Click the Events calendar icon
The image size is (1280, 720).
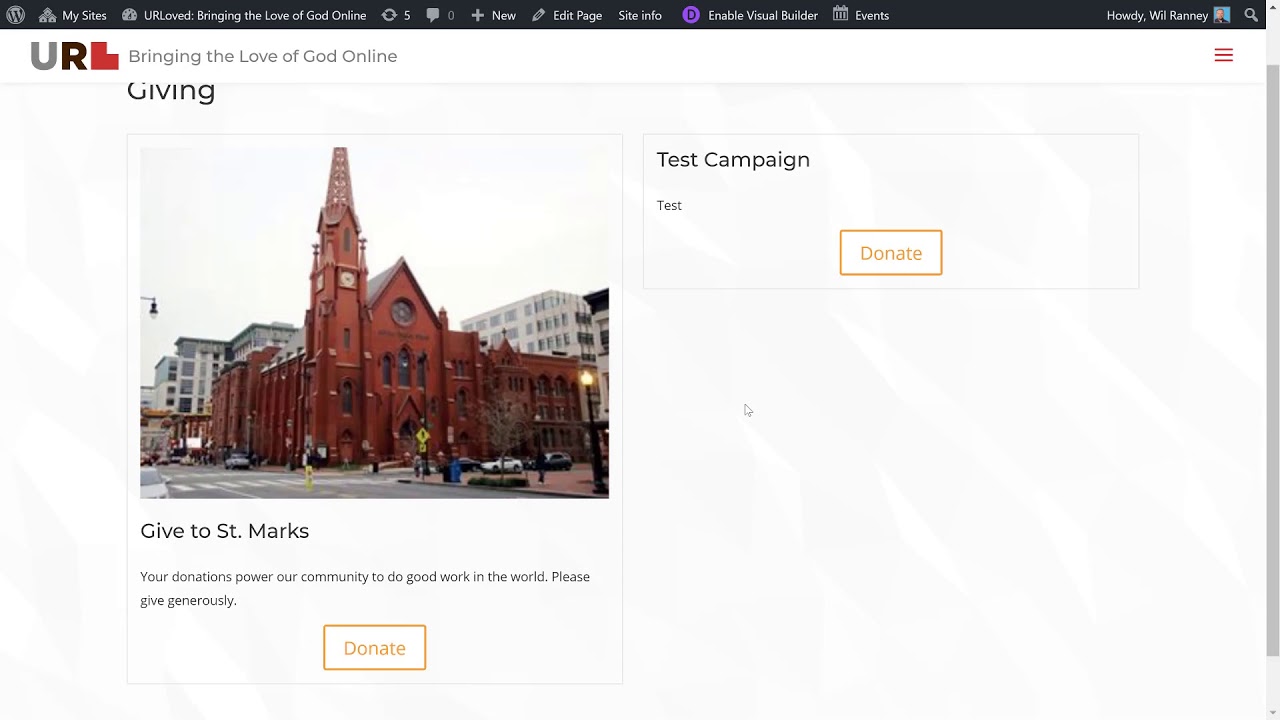pyautogui.click(x=841, y=14)
